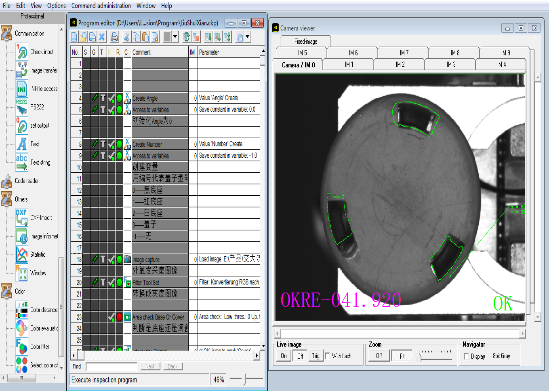Select the Color filter command icon
The width and height of the screenshot is (549, 391).
[x=22, y=347]
